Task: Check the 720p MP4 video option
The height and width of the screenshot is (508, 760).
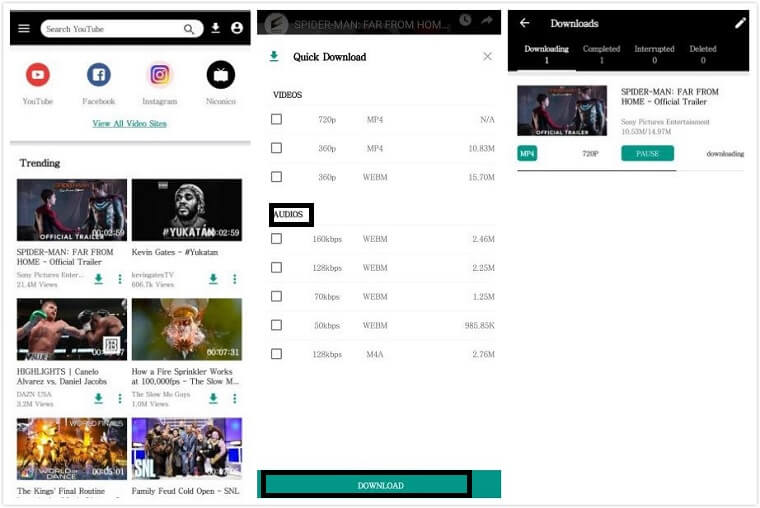Action: click(276, 119)
